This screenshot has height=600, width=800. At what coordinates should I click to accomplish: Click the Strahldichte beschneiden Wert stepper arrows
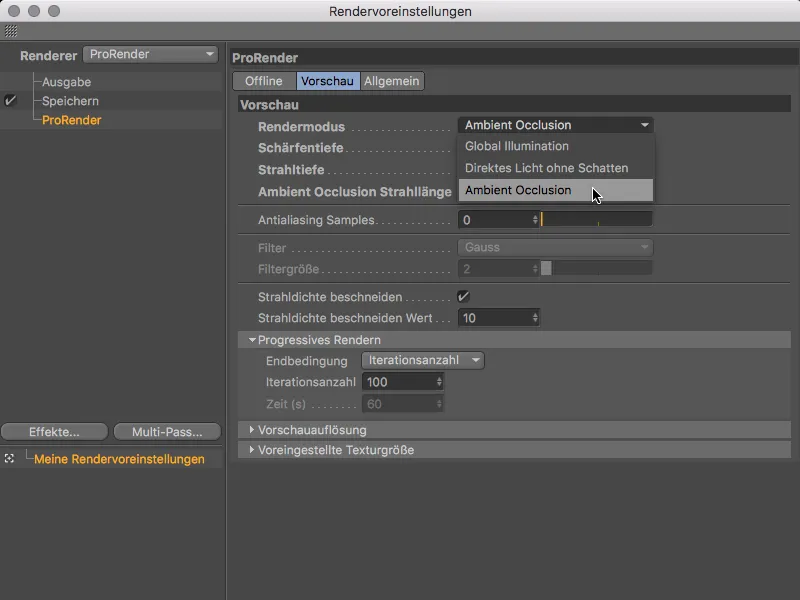pyautogui.click(x=535, y=318)
